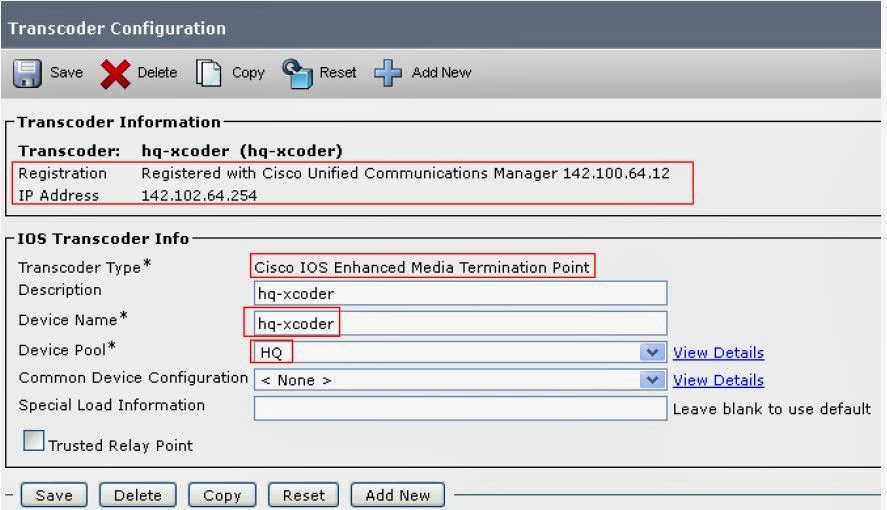Click the Save label in top toolbar
Image resolution: width=887 pixels, height=510 pixels.
point(66,72)
